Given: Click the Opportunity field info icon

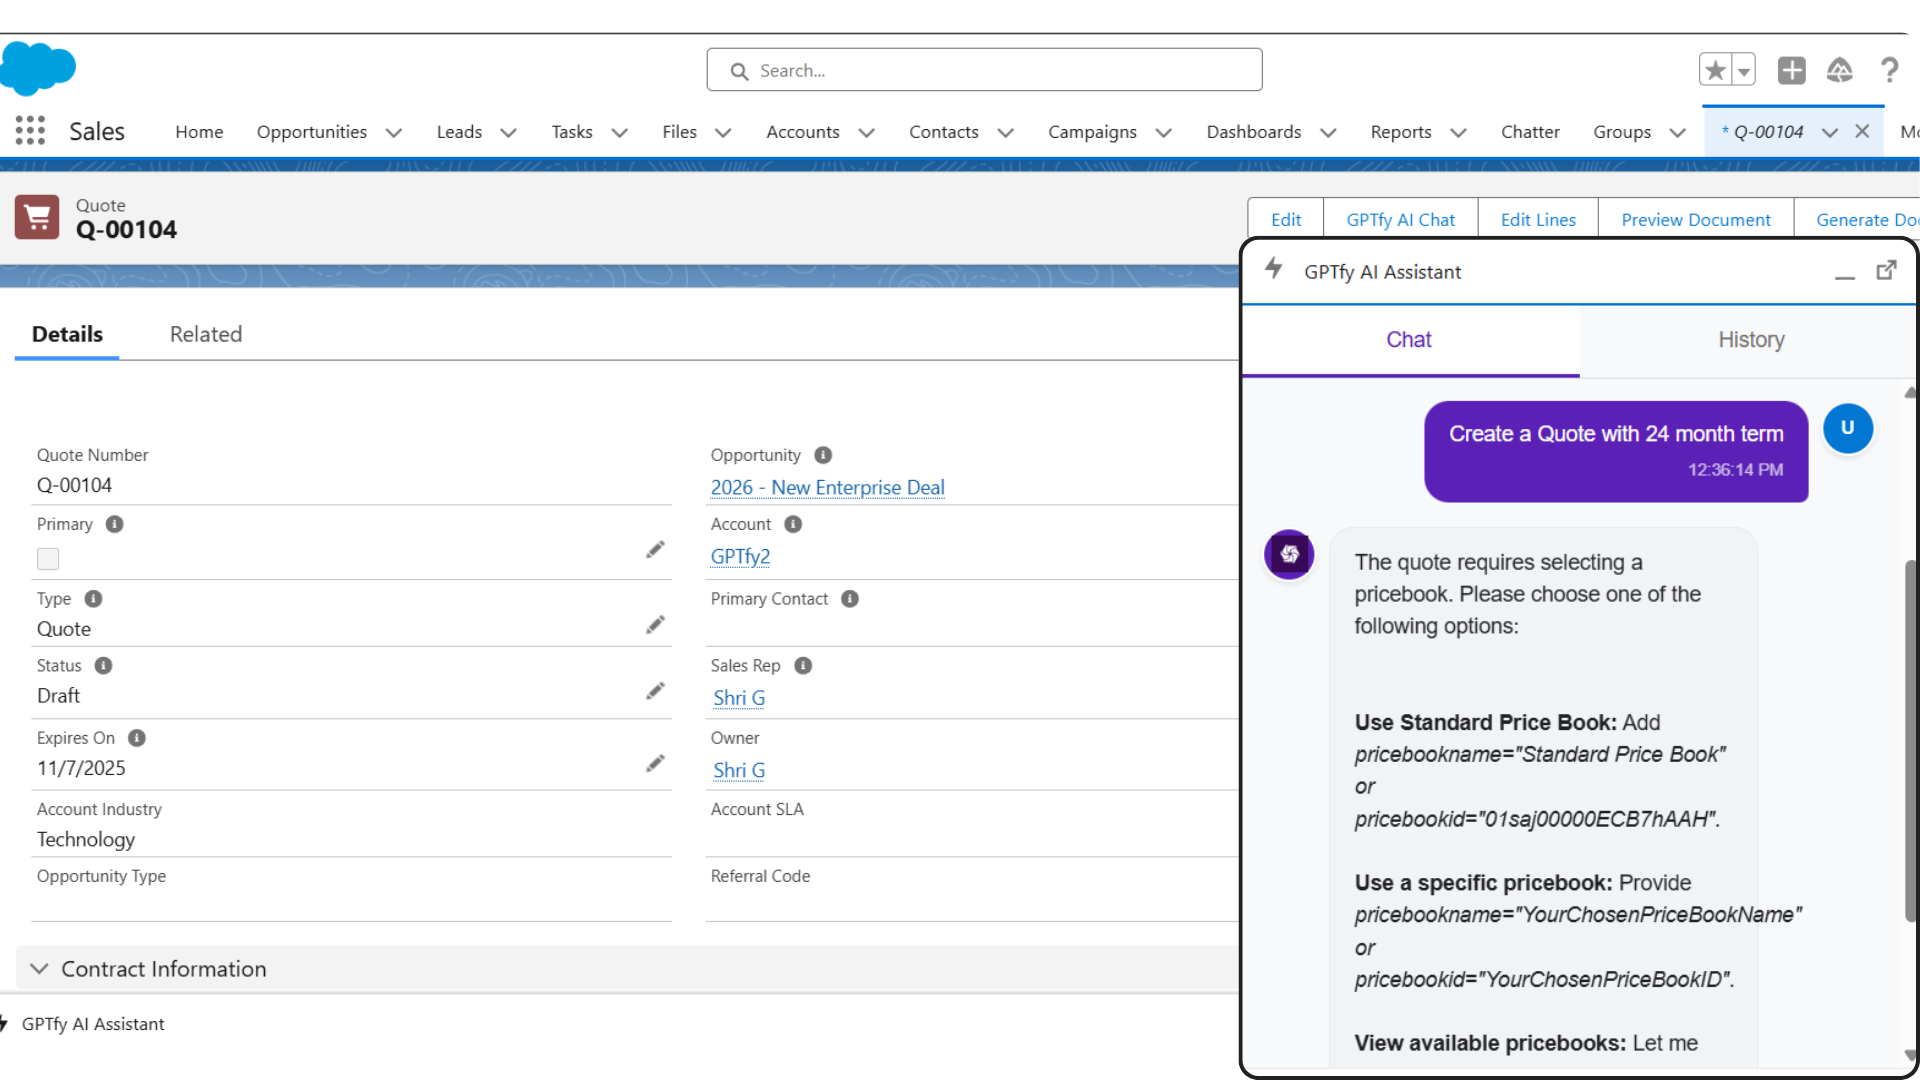Looking at the screenshot, I should tap(823, 455).
